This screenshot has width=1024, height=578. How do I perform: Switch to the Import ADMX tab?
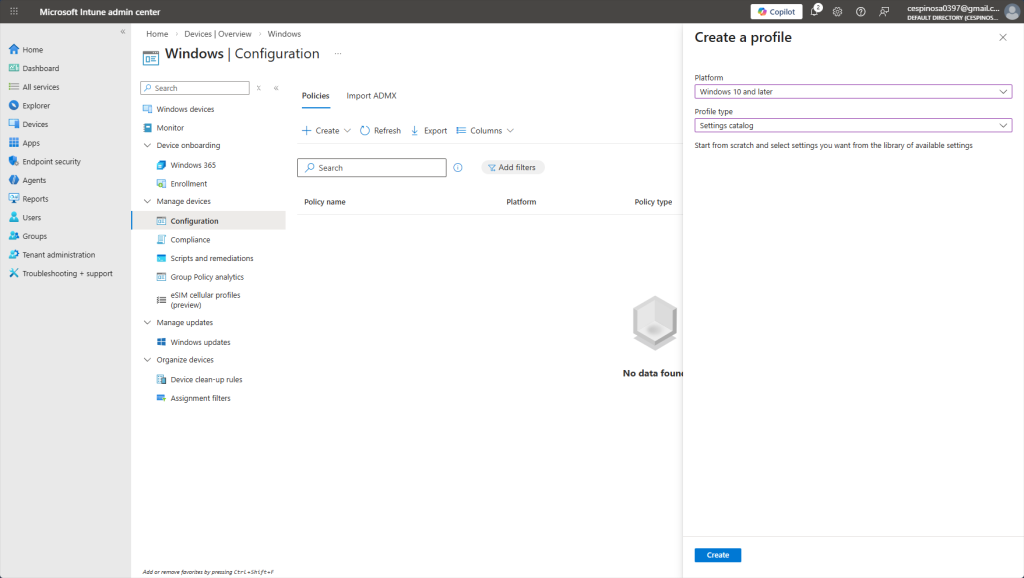point(371,96)
